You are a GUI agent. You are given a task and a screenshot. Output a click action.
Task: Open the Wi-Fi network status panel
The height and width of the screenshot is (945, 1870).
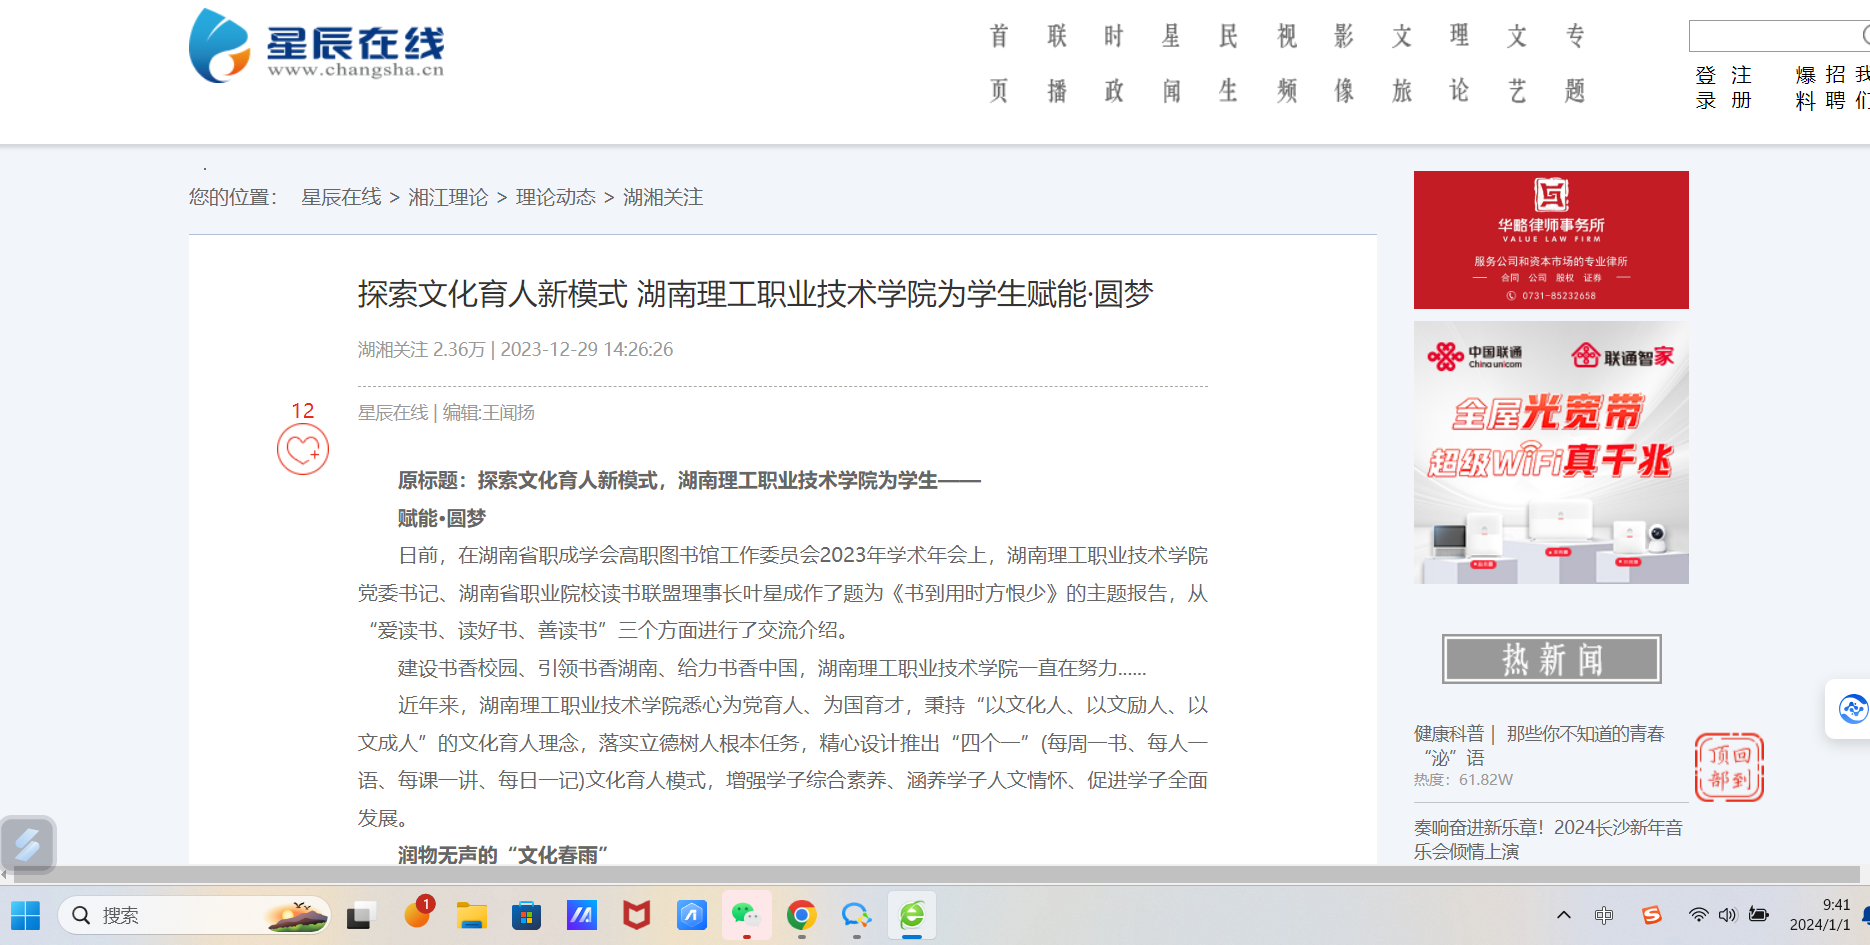click(1698, 915)
